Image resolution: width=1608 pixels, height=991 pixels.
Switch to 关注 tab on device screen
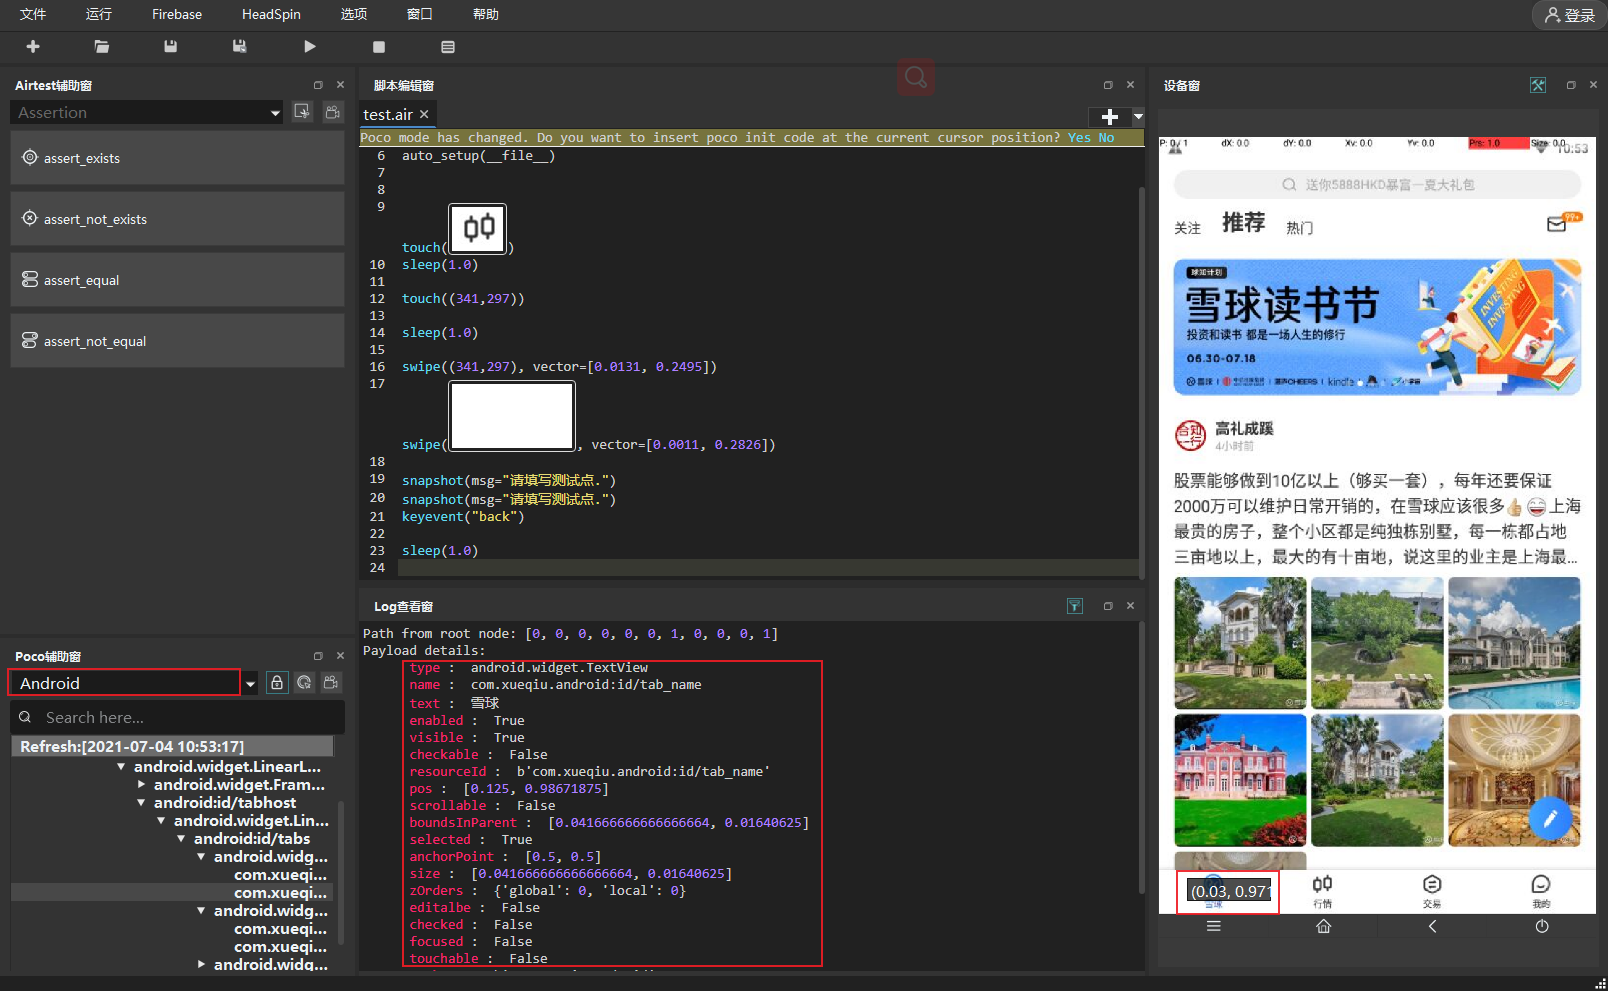pos(1187,228)
